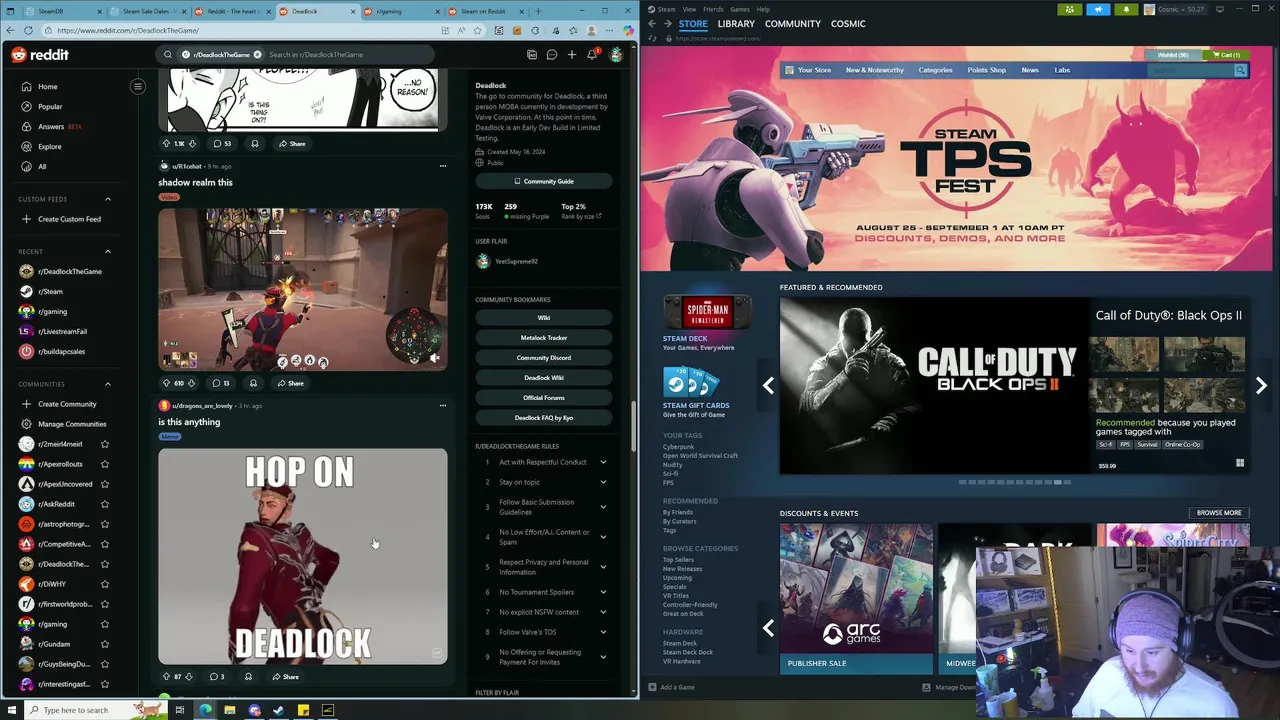The width and height of the screenshot is (1280, 720).
Task: Toggle the favorite star for r/Gundam
Action: [x=105, y=644]
